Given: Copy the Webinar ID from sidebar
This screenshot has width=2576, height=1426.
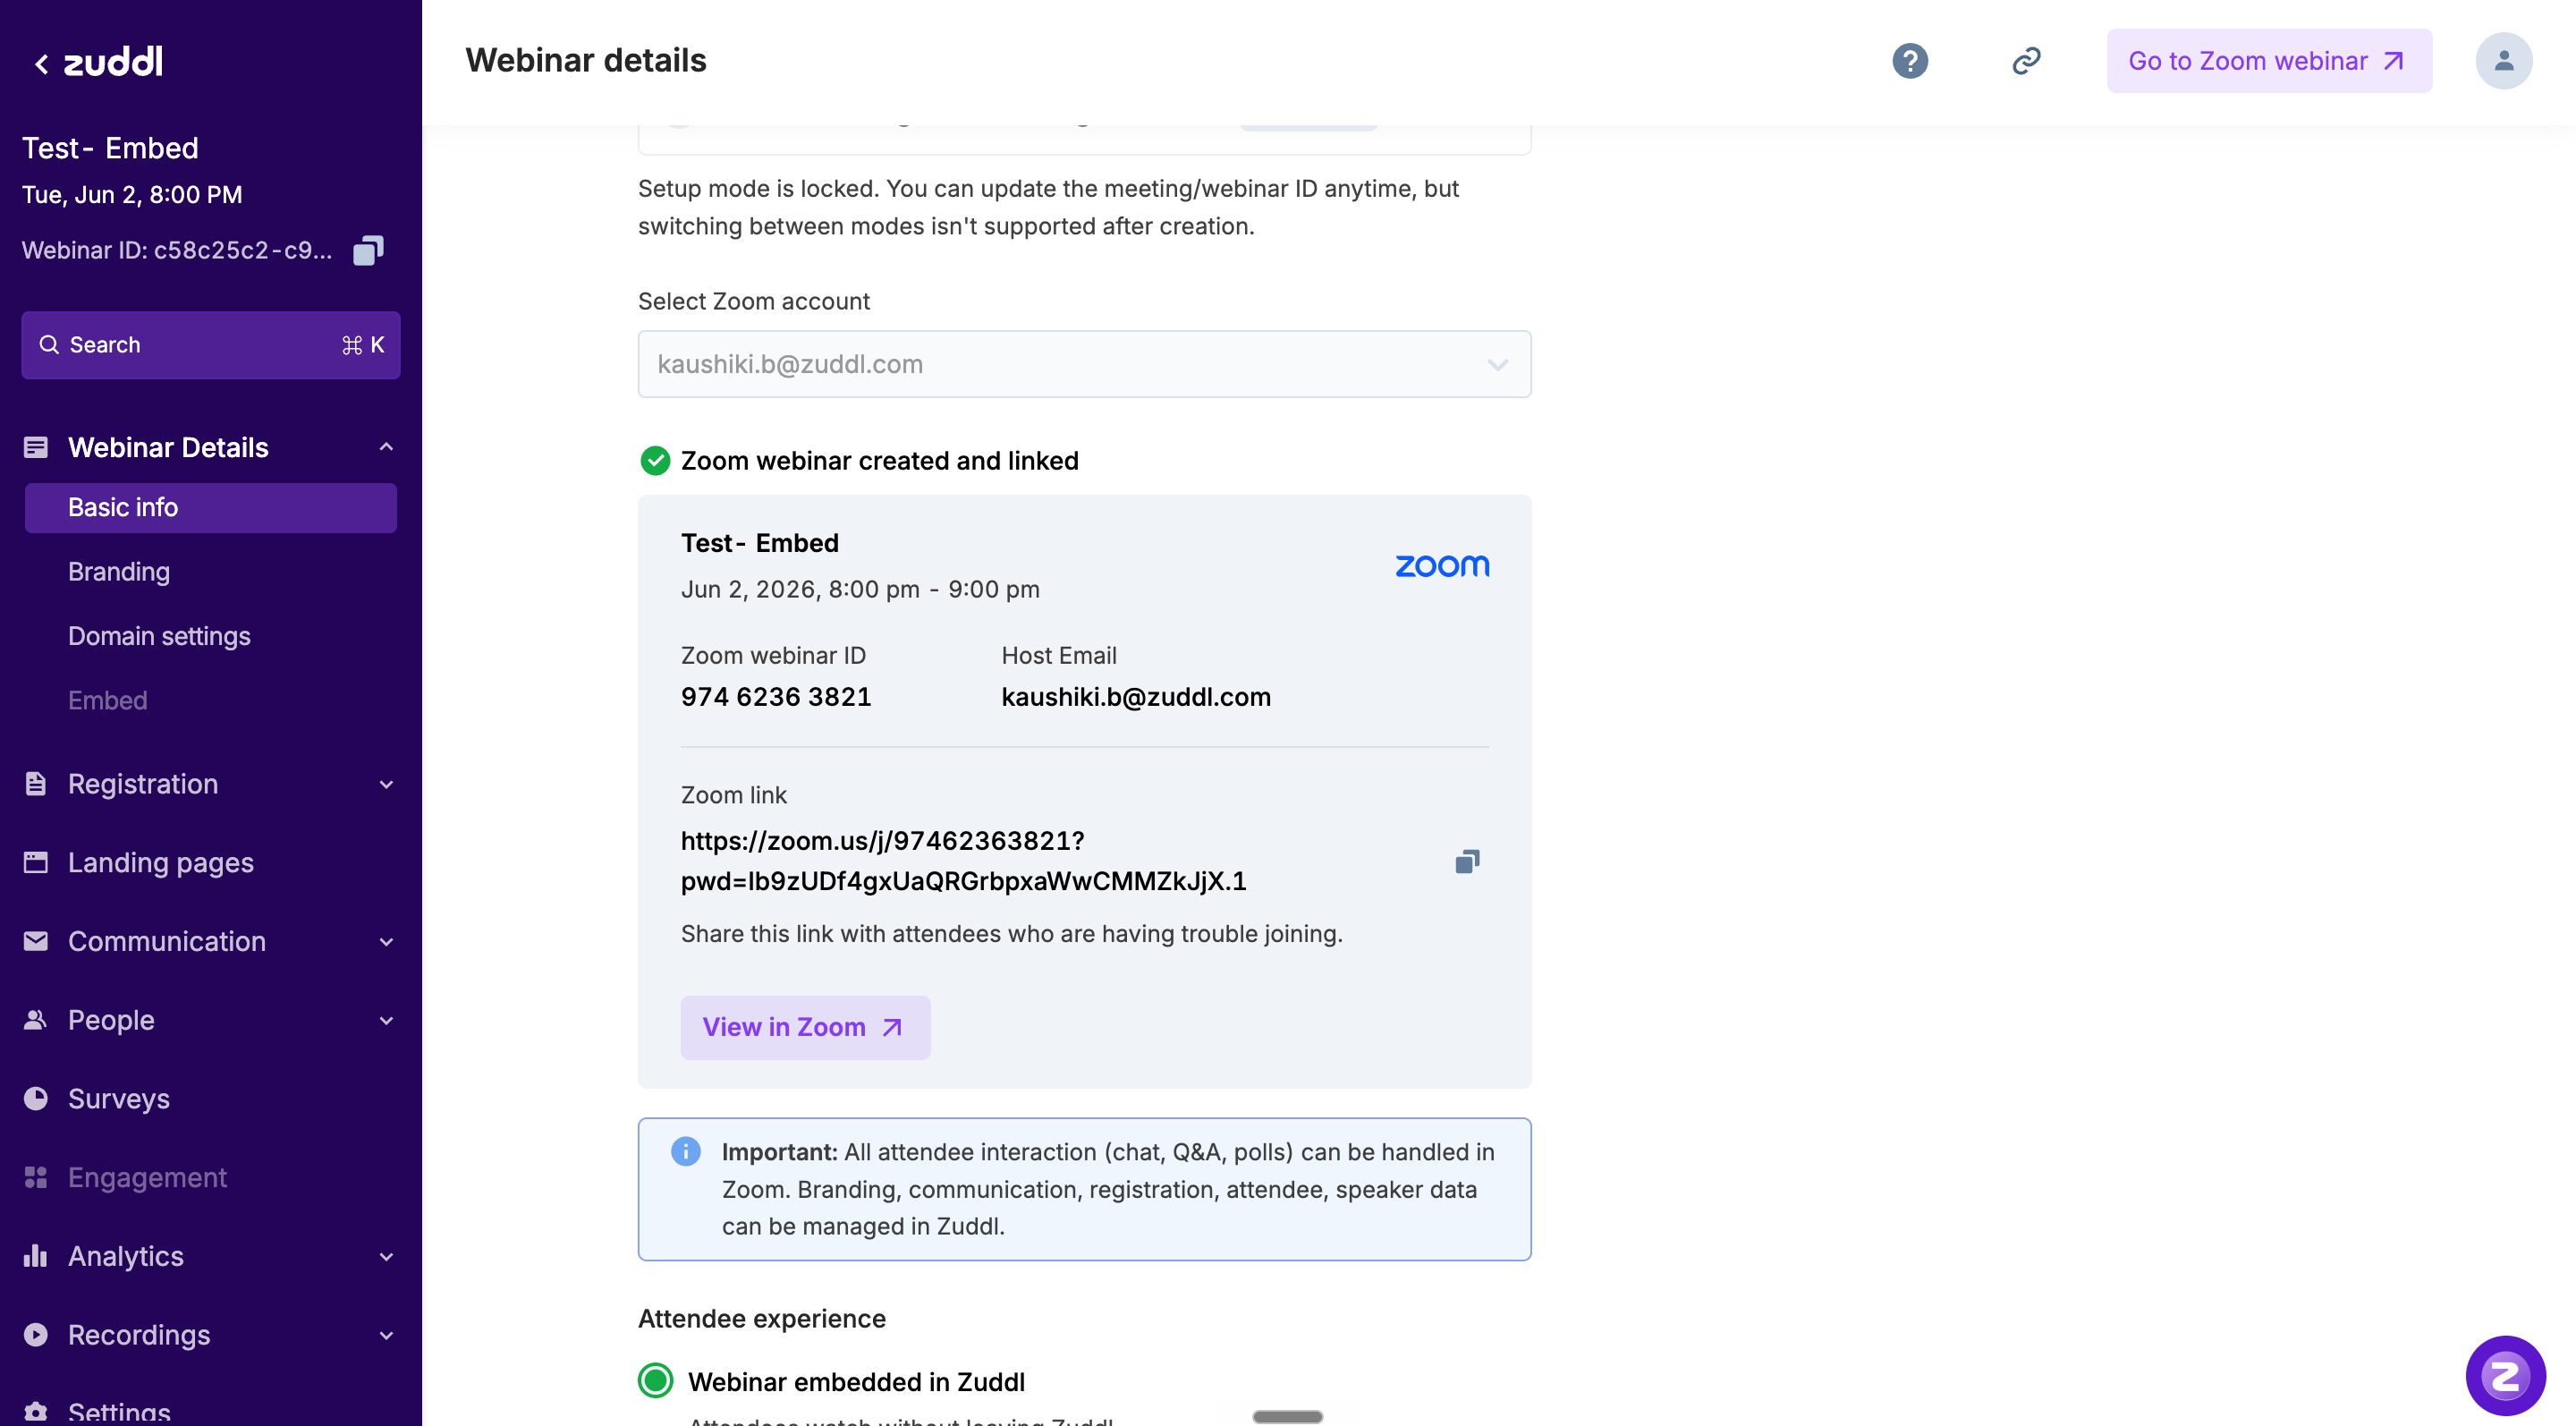Looking at the screenshot, I should (368, 250).
